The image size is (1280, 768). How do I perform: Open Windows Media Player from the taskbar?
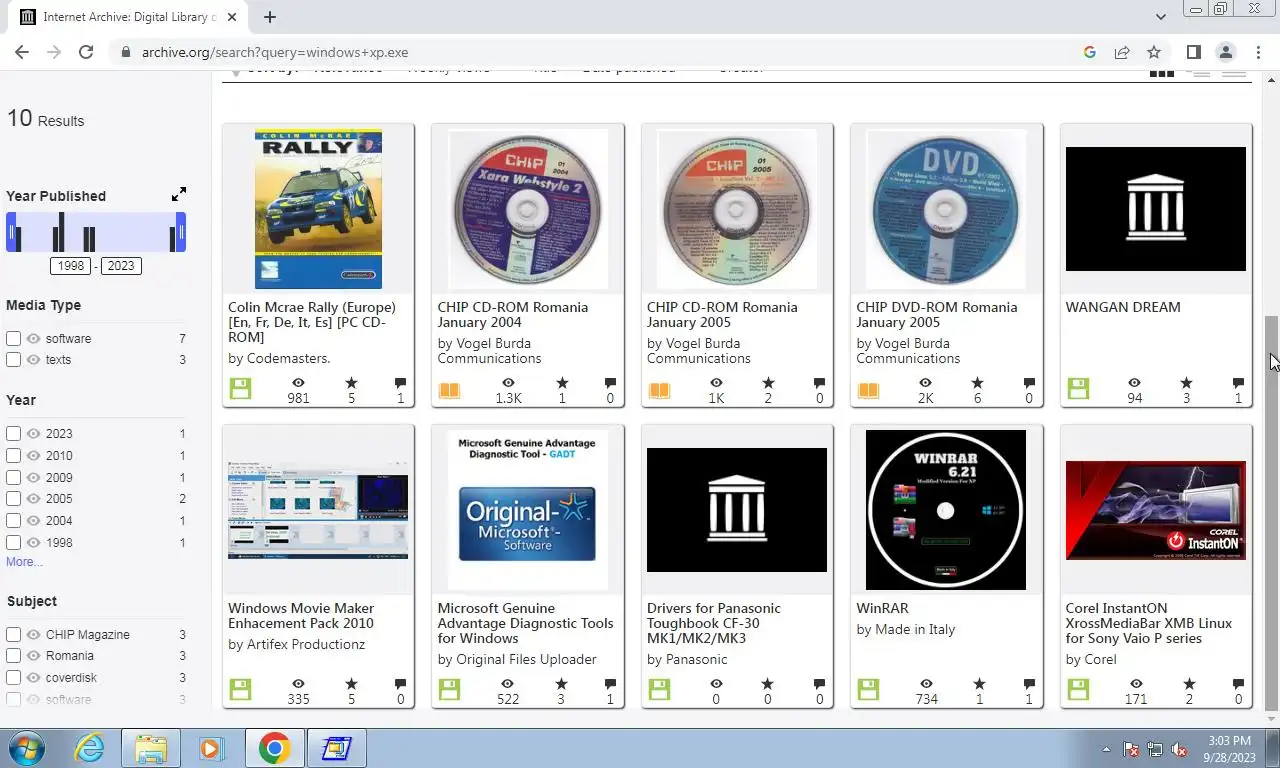[211, 748]
